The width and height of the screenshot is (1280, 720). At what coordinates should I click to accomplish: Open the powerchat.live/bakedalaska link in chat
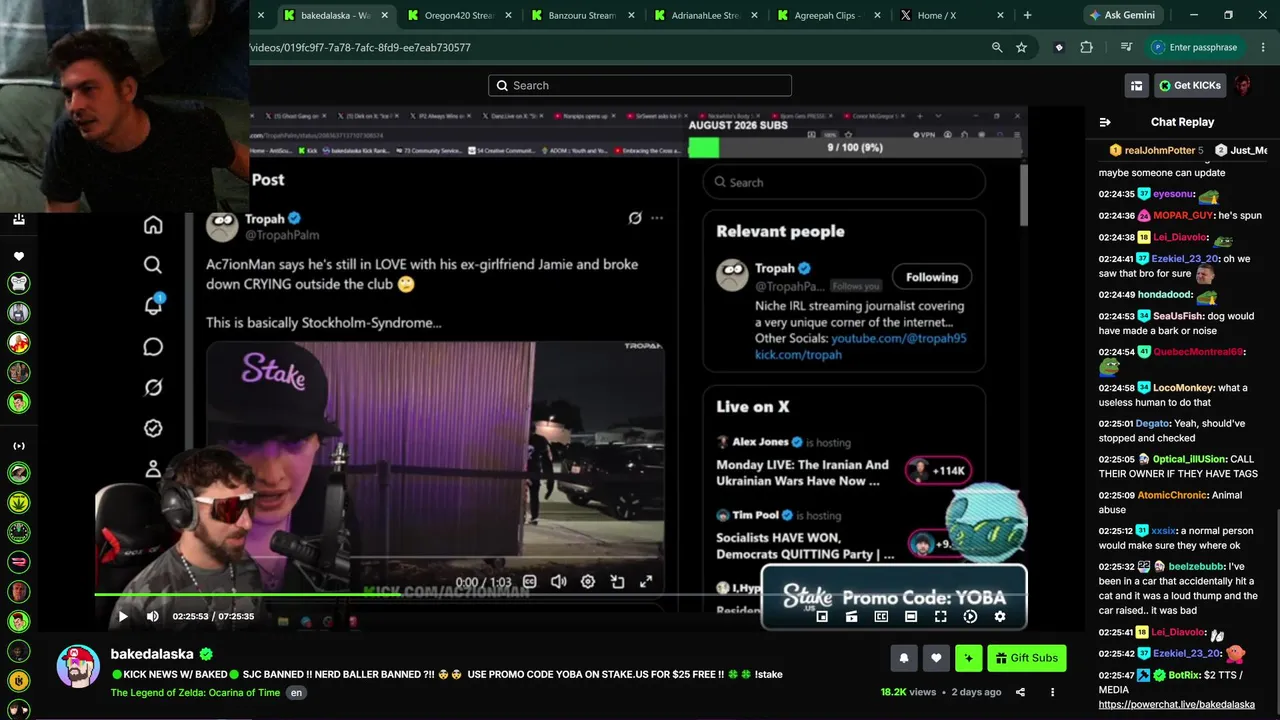point(1176,704)
